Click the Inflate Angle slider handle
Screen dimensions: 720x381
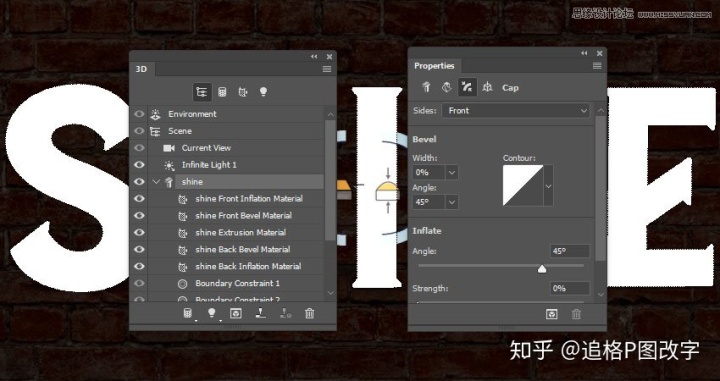542,269
